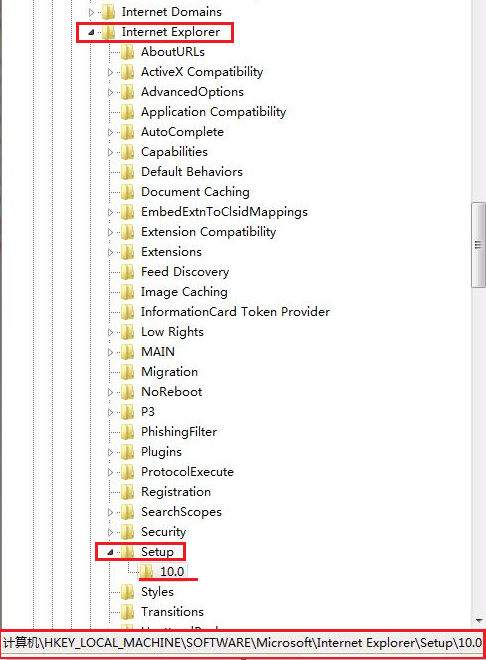Select the Image Caching label
This screenshot has height=660, width=486.
click(184, 292)
